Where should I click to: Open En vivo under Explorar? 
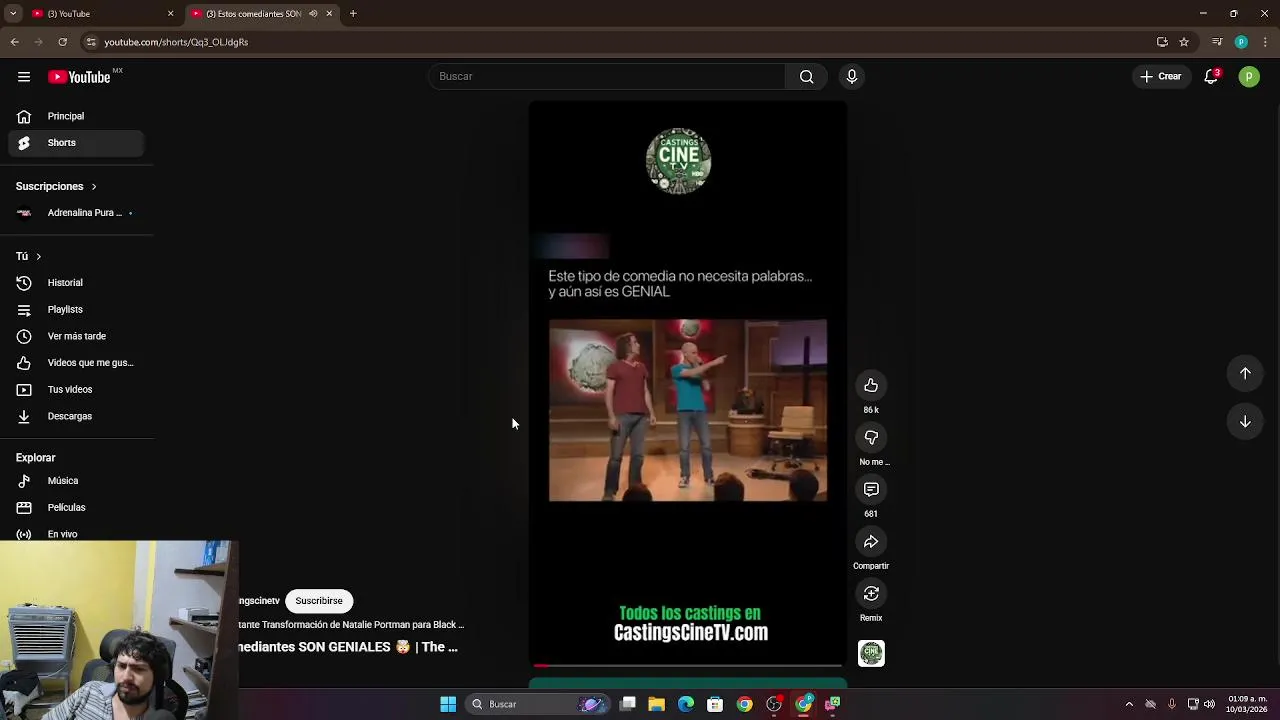[x=76, y=534]
